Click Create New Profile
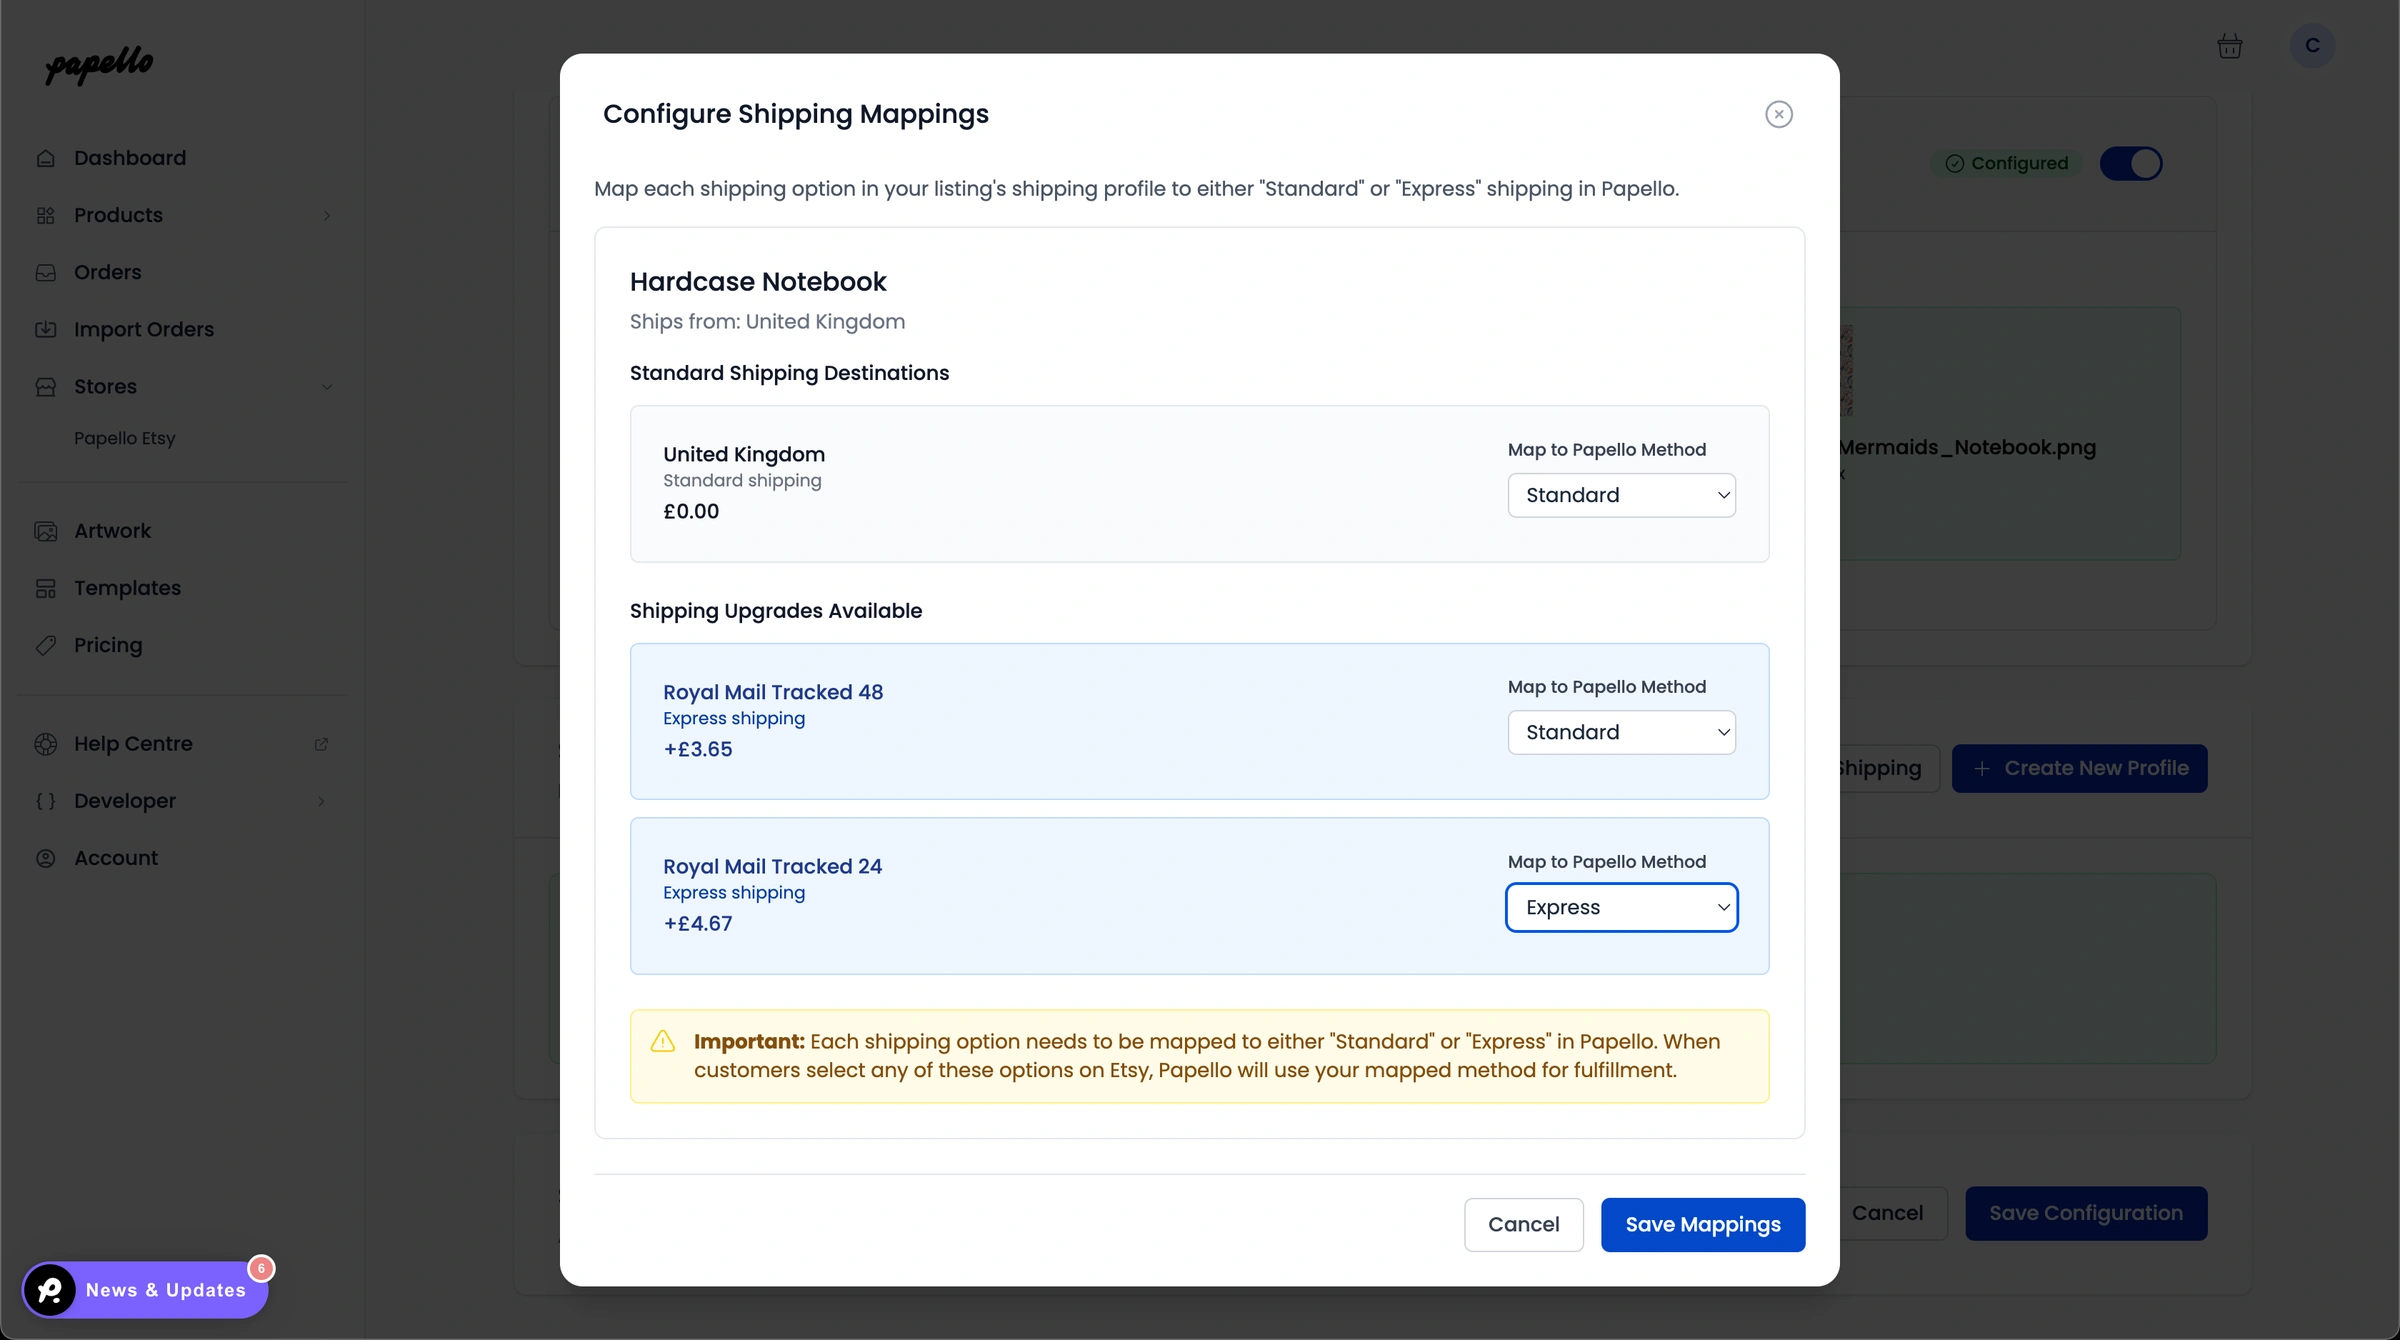The height and width of the screenshot is (1340, 2400). tap(2079, 768)
